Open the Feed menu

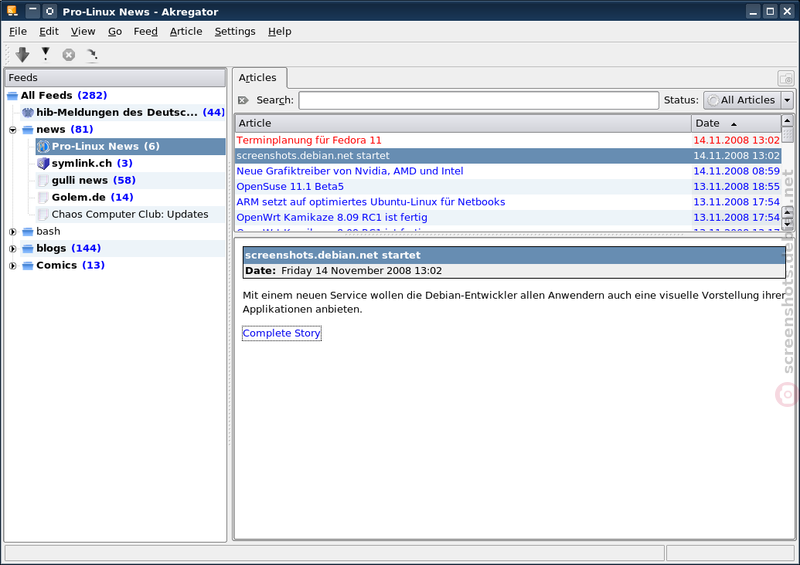(145, 31)
